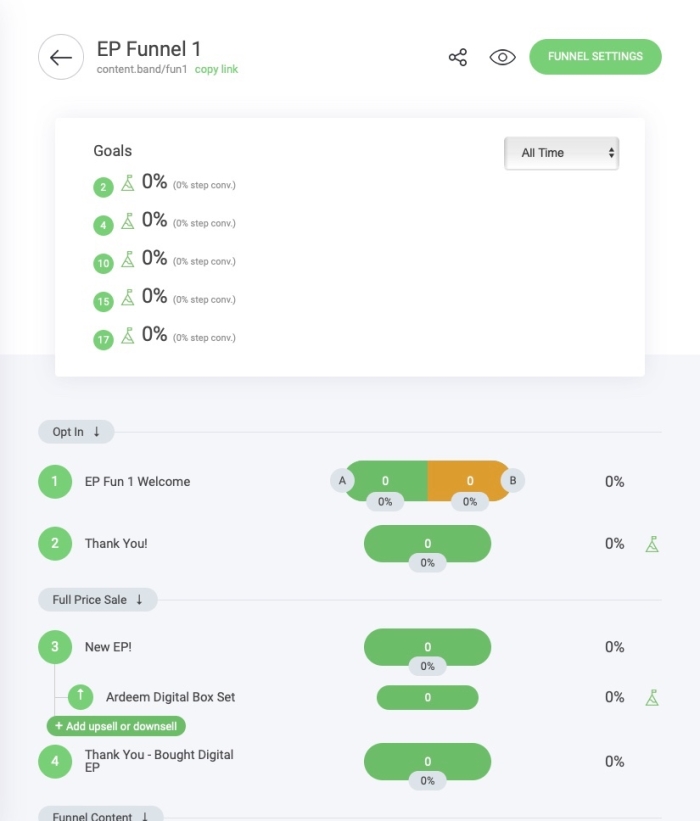This screenshot has width=700, height=821.
Task: Click Add upsell or downsell button
Action: coord(116,726)
